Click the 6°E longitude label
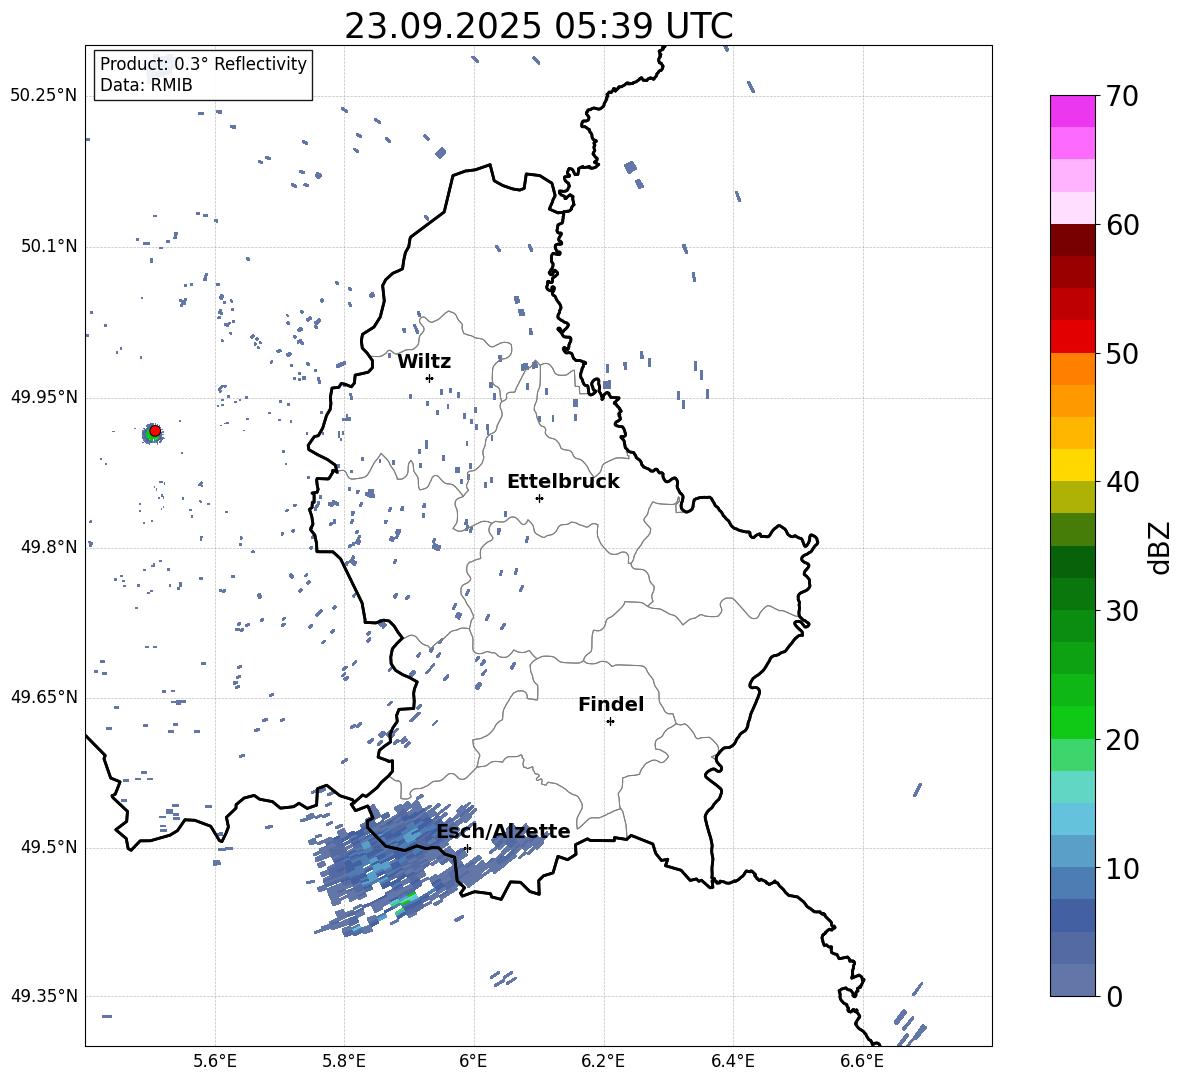The height and width of the screenshot is (1081, 1184). 473,1061
